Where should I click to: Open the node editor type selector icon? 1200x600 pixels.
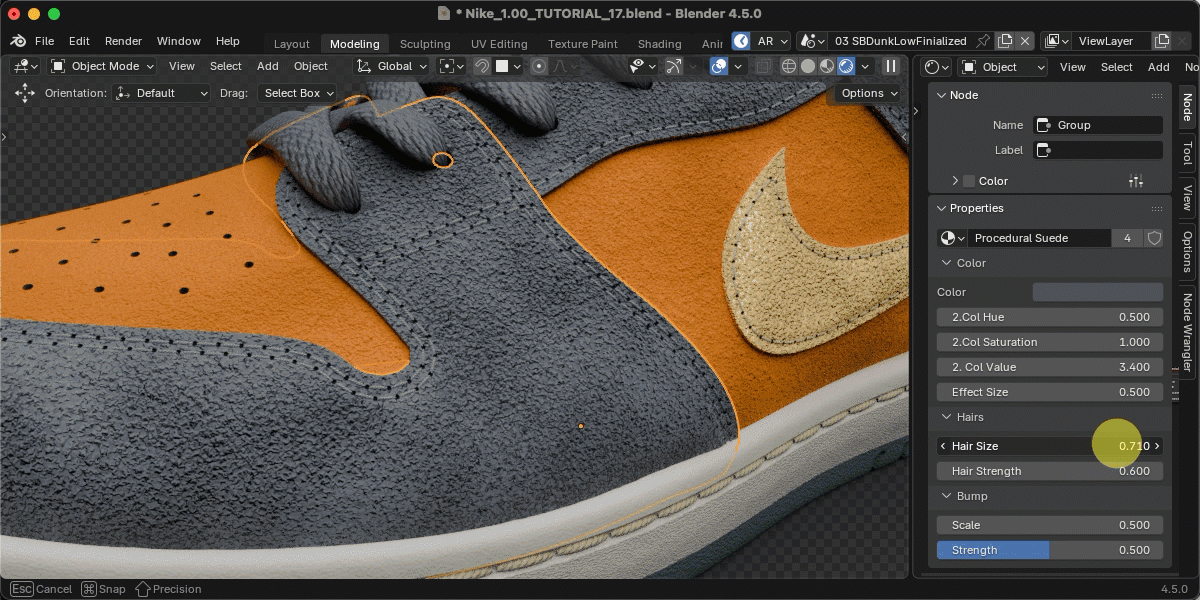(x=938, y=67)
